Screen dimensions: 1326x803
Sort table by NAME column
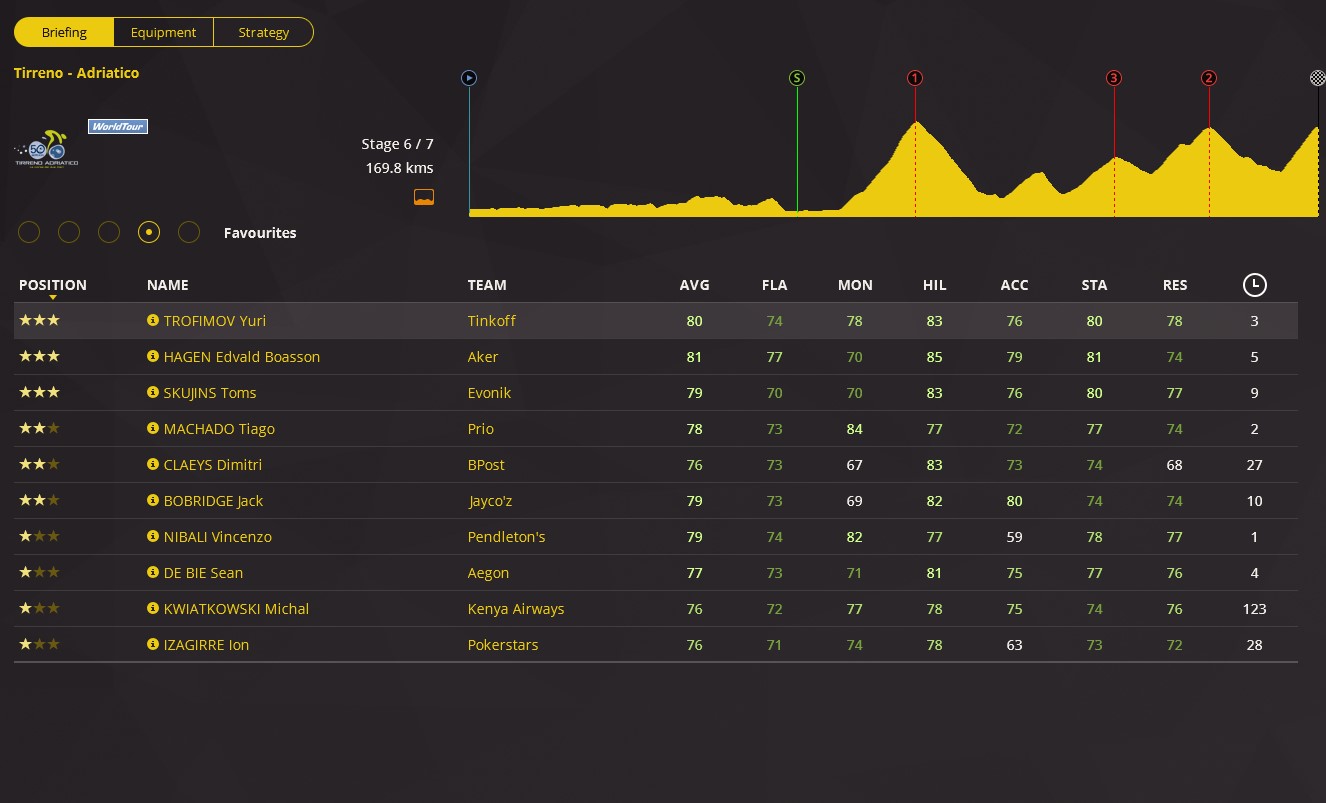point(168,285)
